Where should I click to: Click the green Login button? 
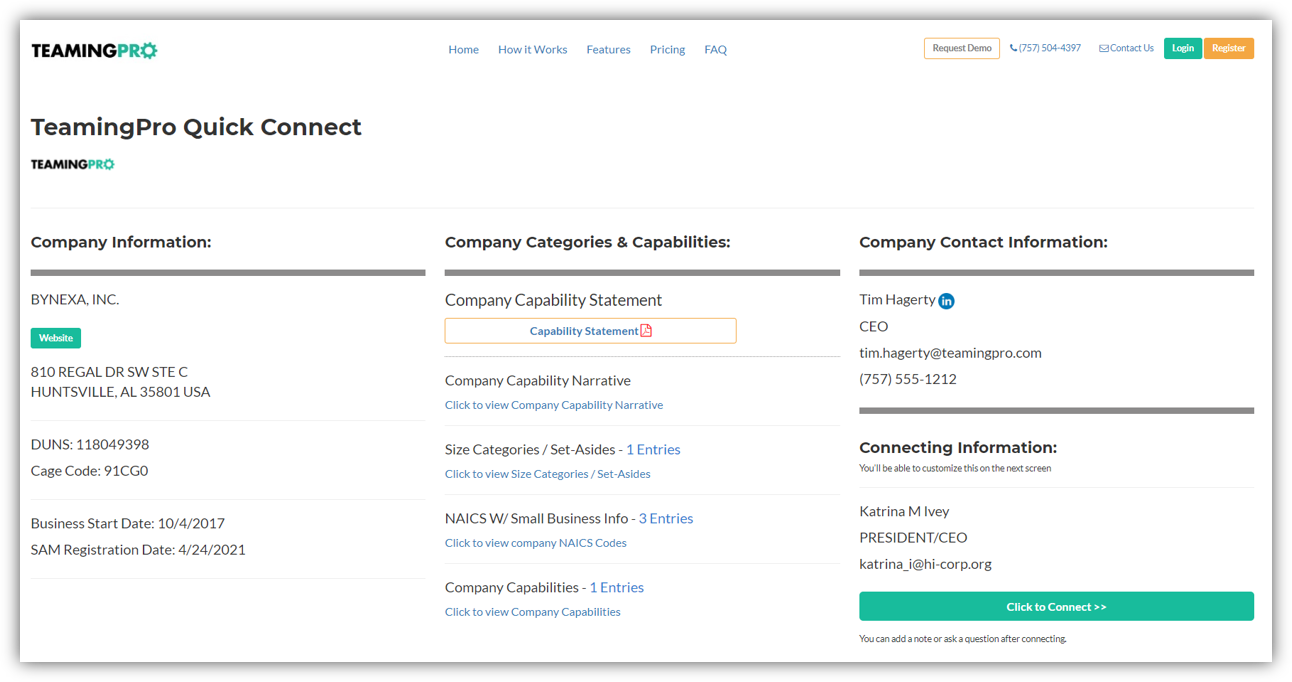[x=1183, y=48]
